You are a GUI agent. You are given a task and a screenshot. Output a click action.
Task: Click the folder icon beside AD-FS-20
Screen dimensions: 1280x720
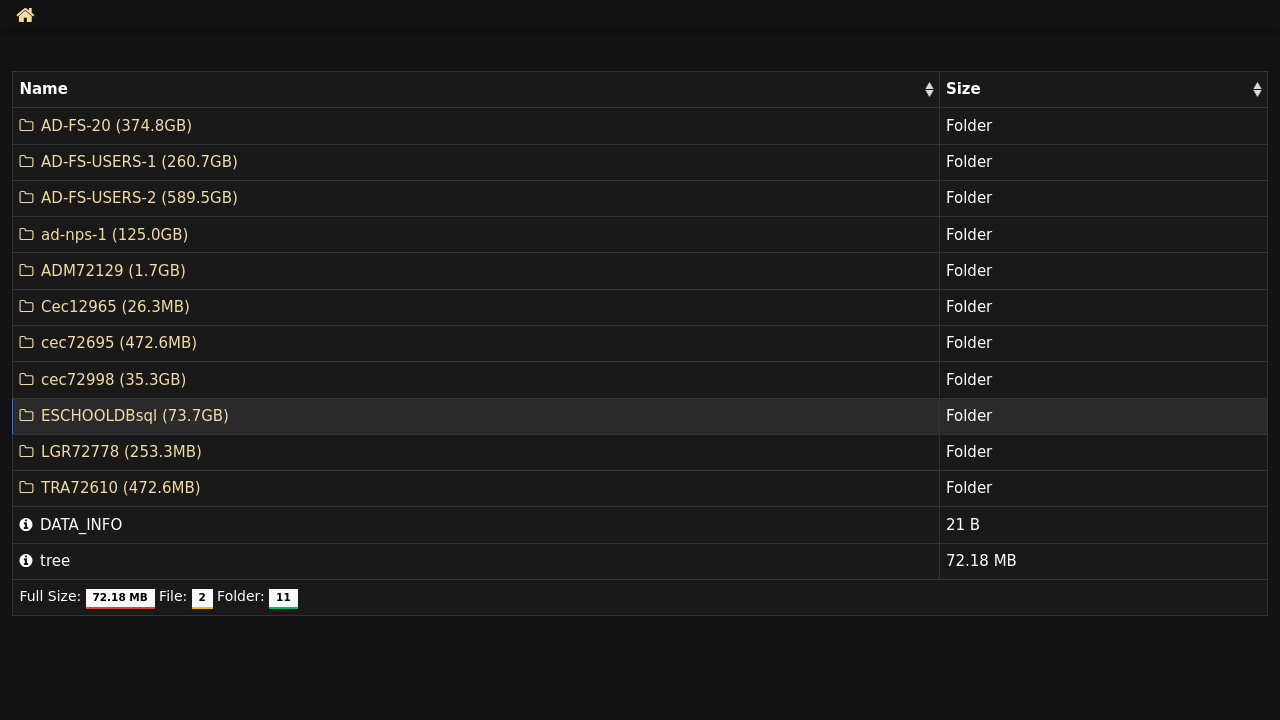[x=27, y=126]
